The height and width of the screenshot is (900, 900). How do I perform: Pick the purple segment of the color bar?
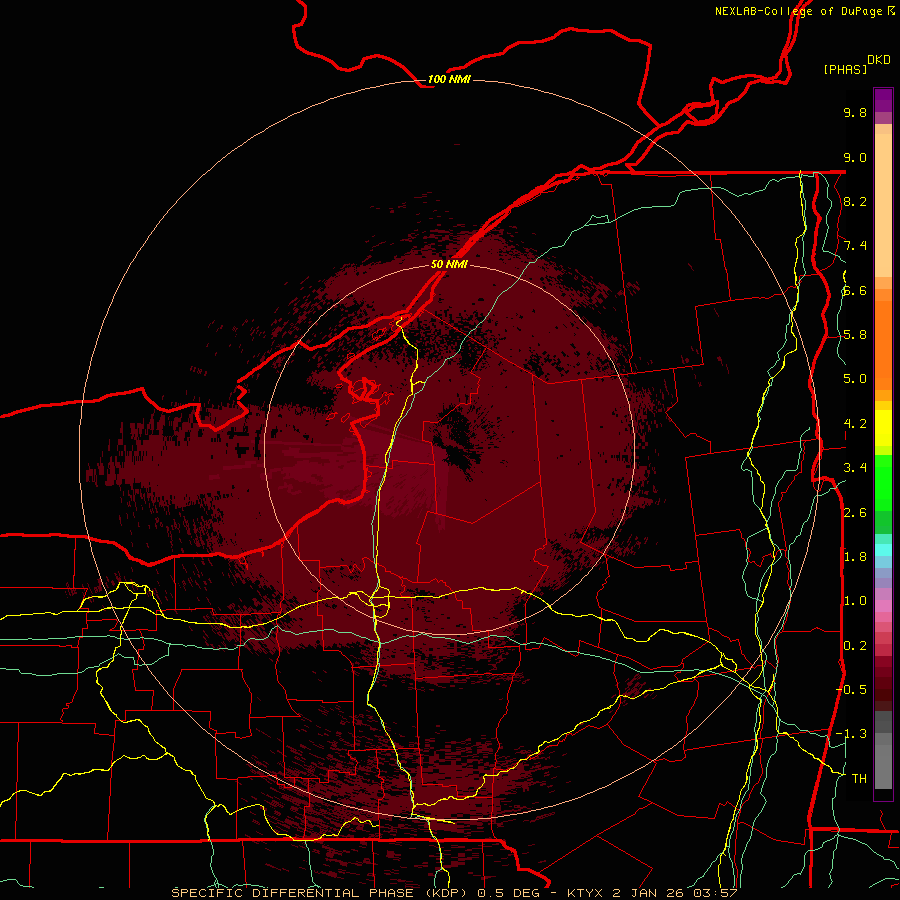click(x=883, y=100)
